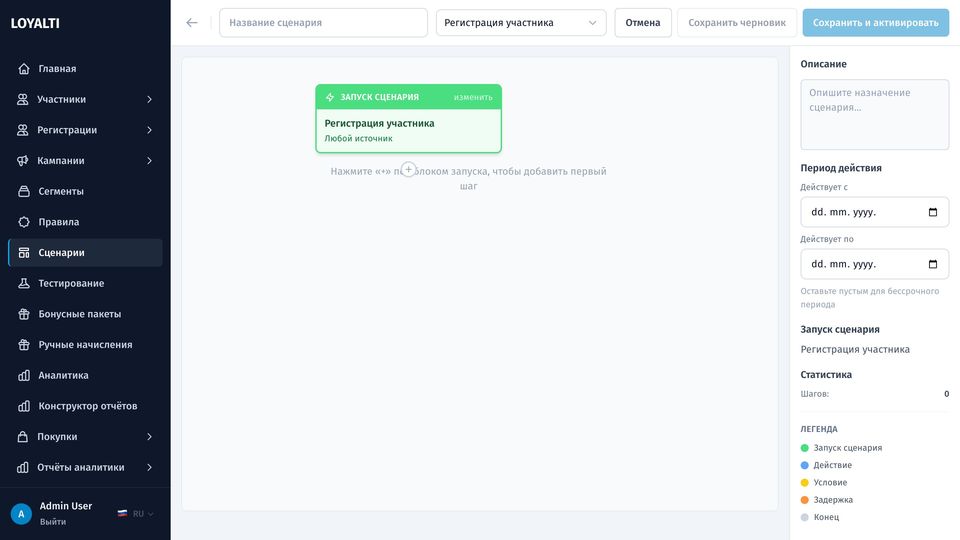This screenshot has width=960, height=540.
Task: Click the Бонусные пакеты gift icon
Action: [24, 313]
